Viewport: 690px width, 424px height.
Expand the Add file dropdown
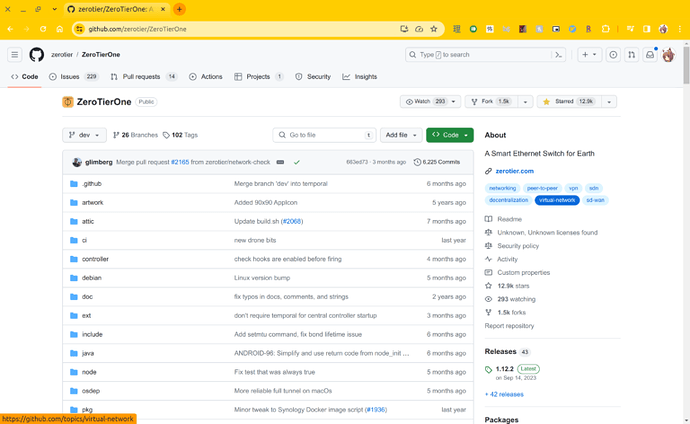[x=401, y=135]
